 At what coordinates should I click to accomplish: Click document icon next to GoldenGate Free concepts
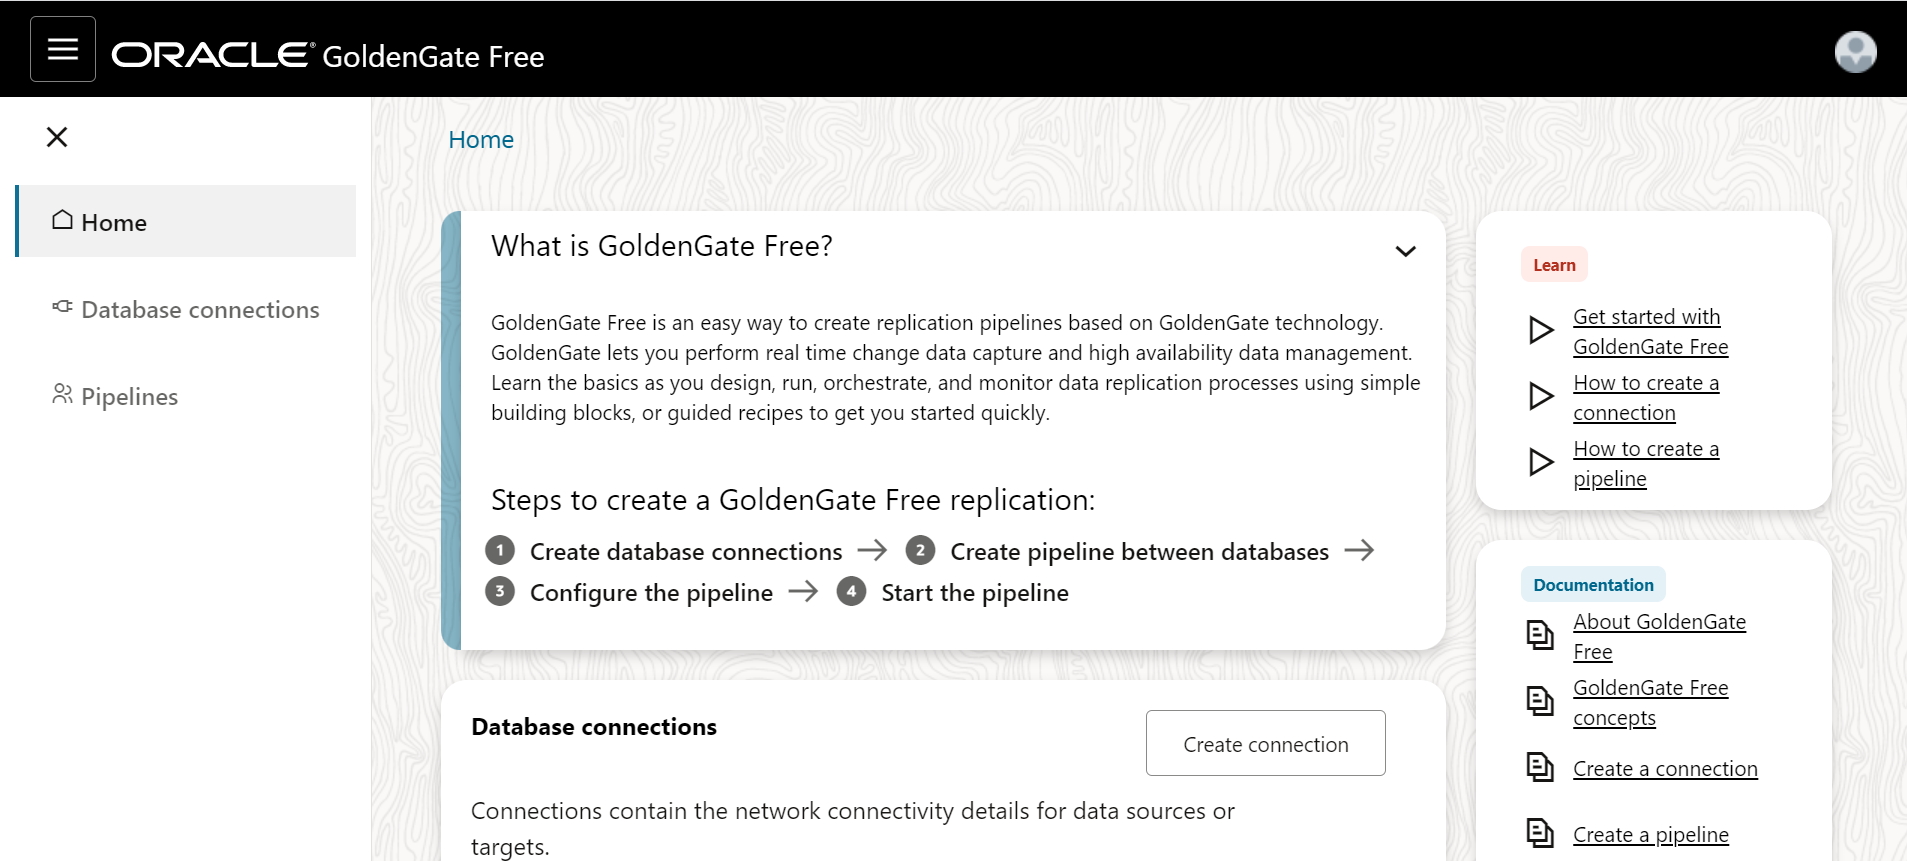tap(1540, 701)
